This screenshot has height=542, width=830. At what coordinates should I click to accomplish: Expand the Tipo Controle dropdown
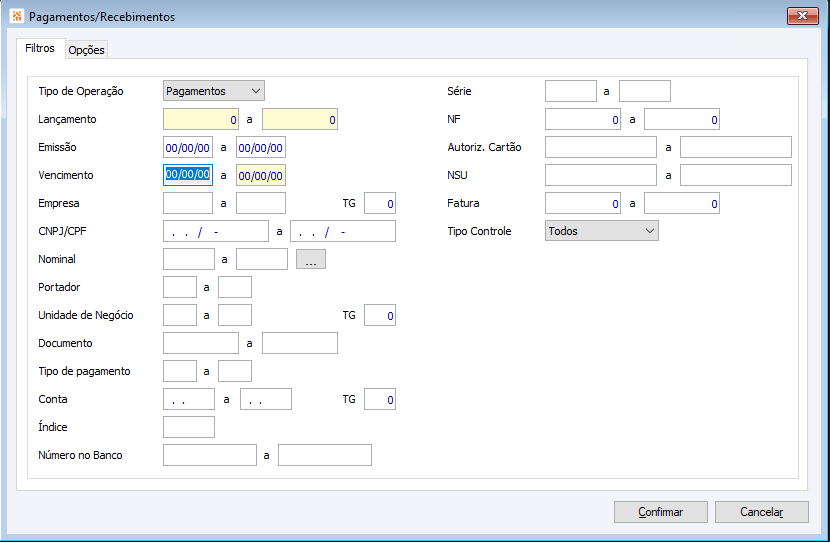tap(602, 231)
